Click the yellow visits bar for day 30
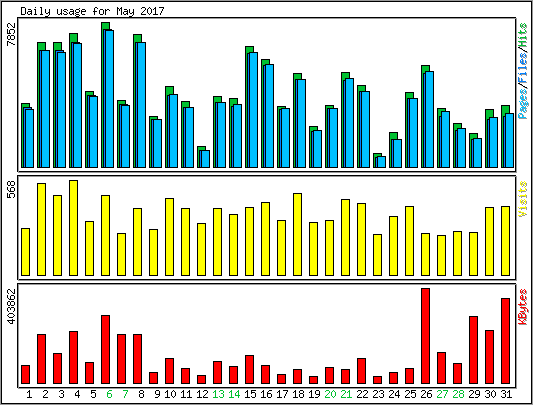Screen dimensions: 533x405 click(489, 241)
